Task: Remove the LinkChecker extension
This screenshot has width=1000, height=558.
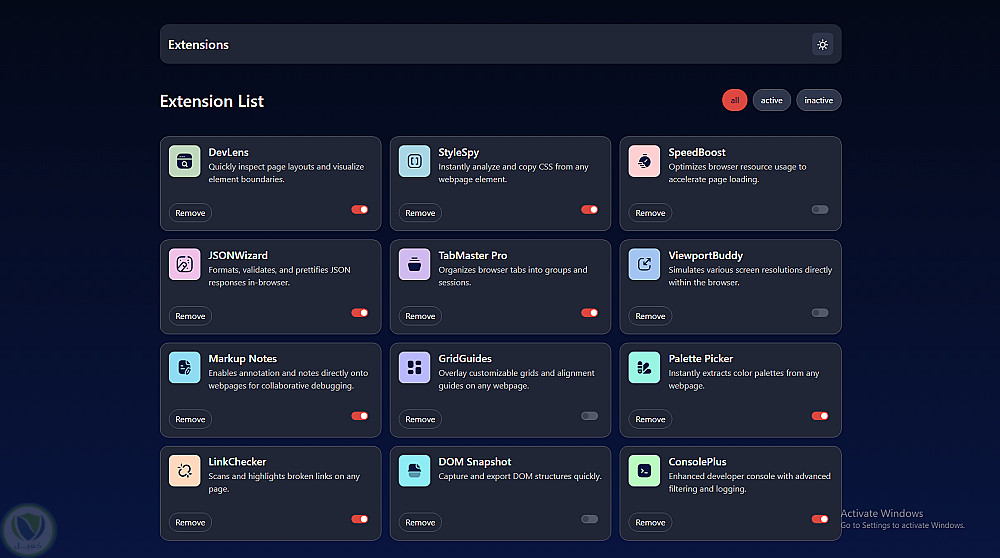Action: [190, 523]
